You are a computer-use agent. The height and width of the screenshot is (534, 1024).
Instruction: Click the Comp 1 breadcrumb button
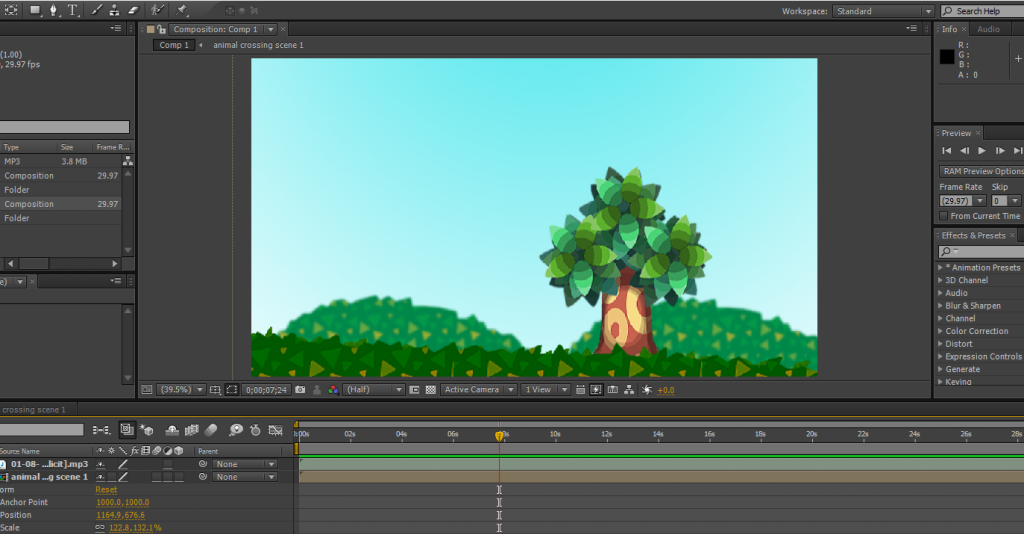174,45
